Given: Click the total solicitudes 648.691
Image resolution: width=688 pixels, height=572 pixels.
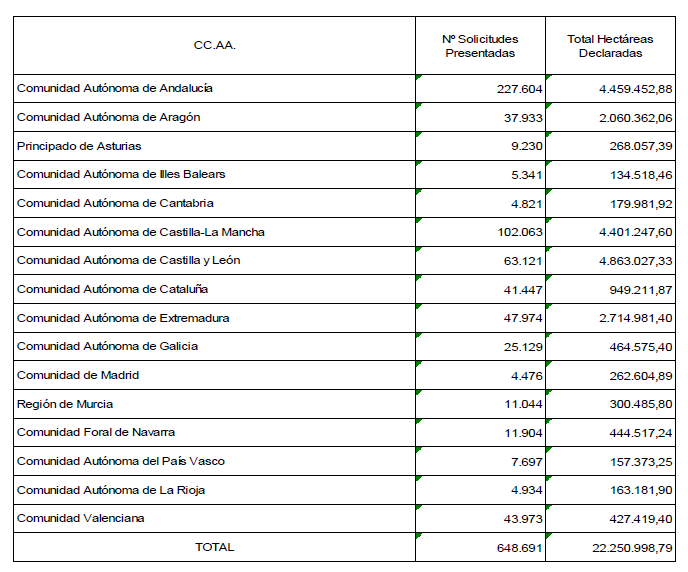Looking at the screenshot, I should tap(520, 548).
